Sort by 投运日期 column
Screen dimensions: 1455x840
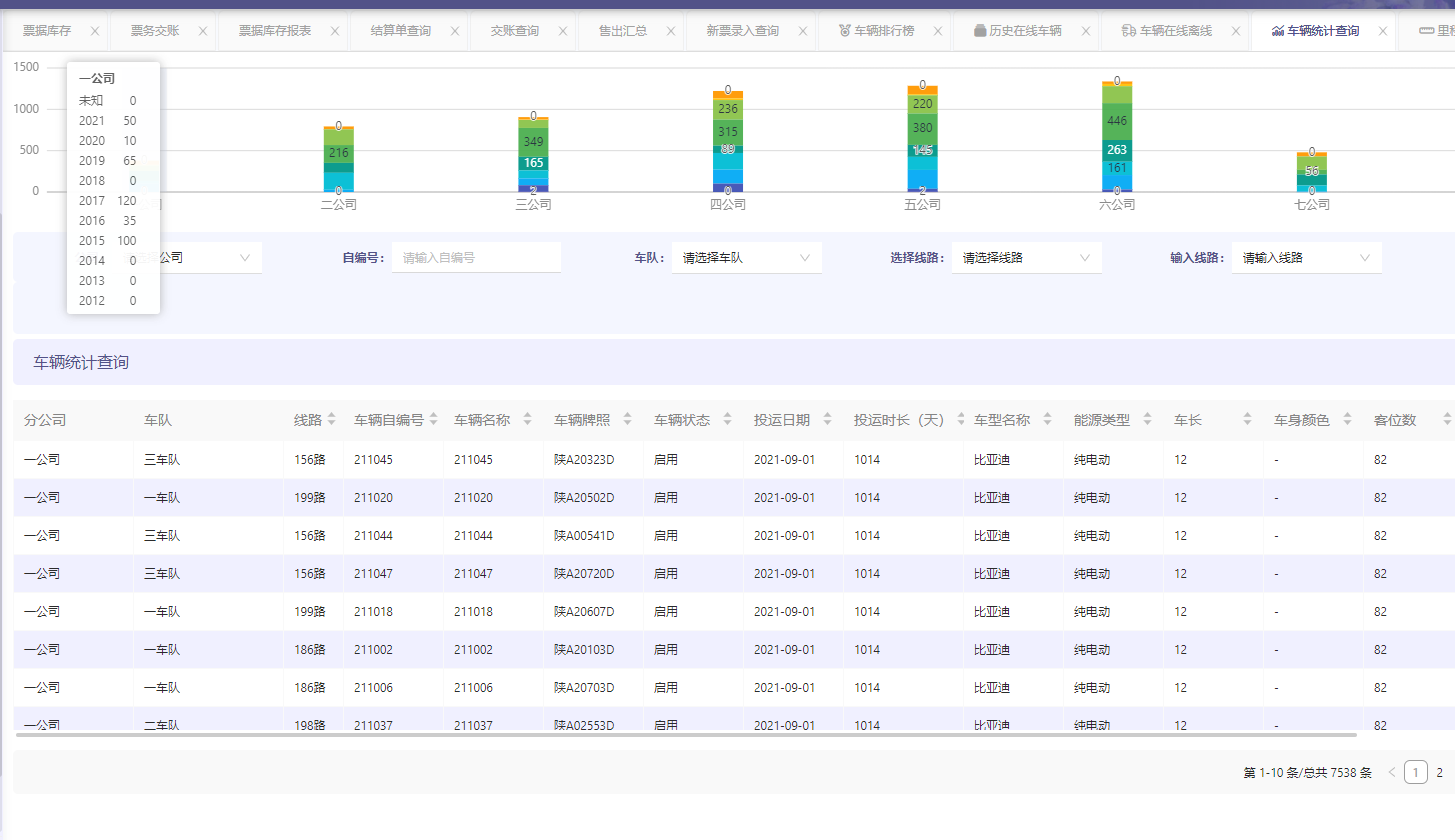pyautogui.click(x=828, y=420)
